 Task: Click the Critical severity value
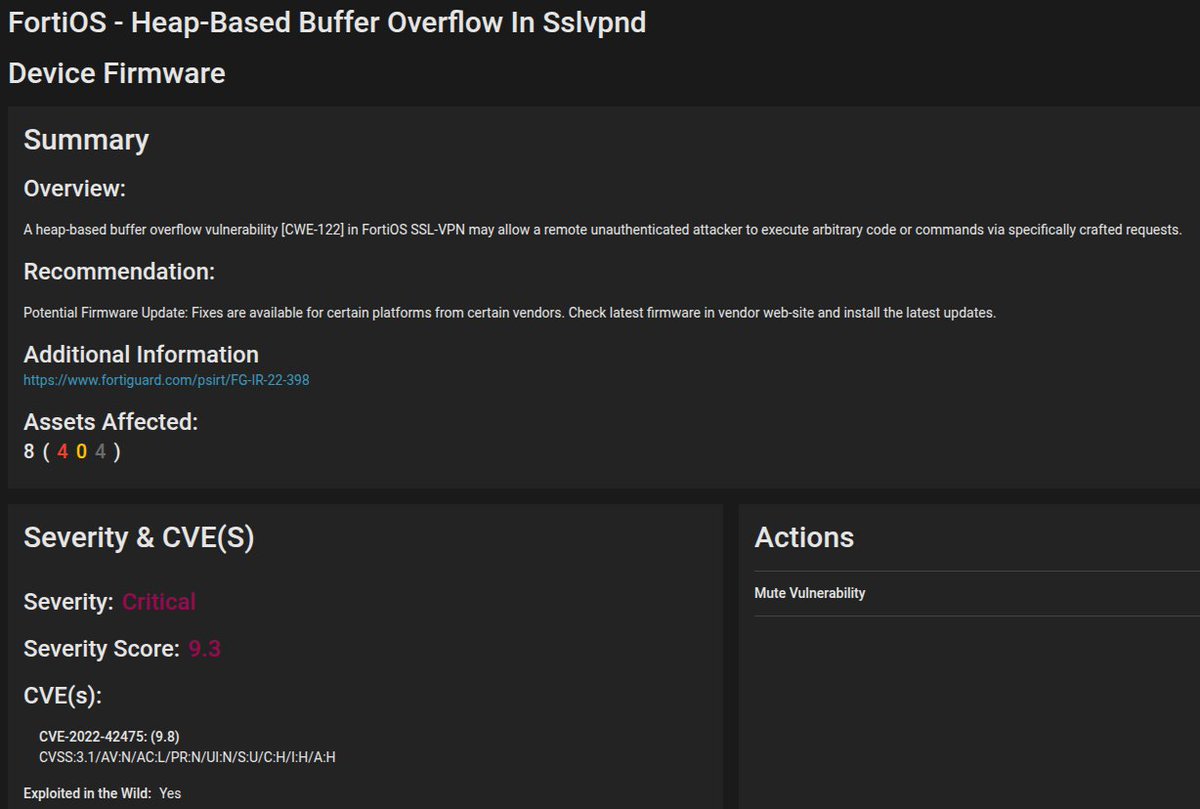tap(159, 602)
